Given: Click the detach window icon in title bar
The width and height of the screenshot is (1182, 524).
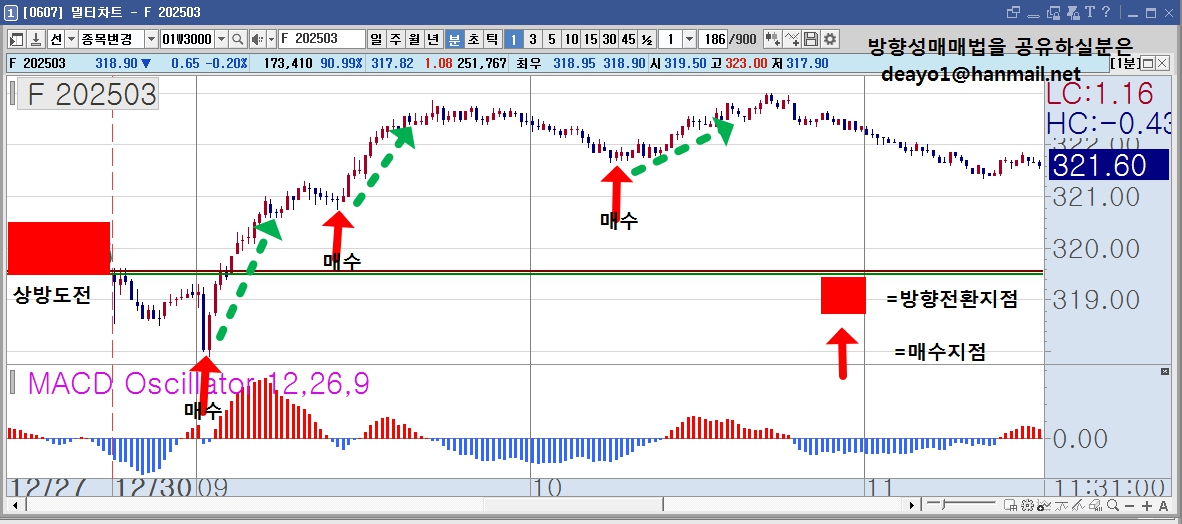Looking at the screenshot, I should coord(1014,13).
